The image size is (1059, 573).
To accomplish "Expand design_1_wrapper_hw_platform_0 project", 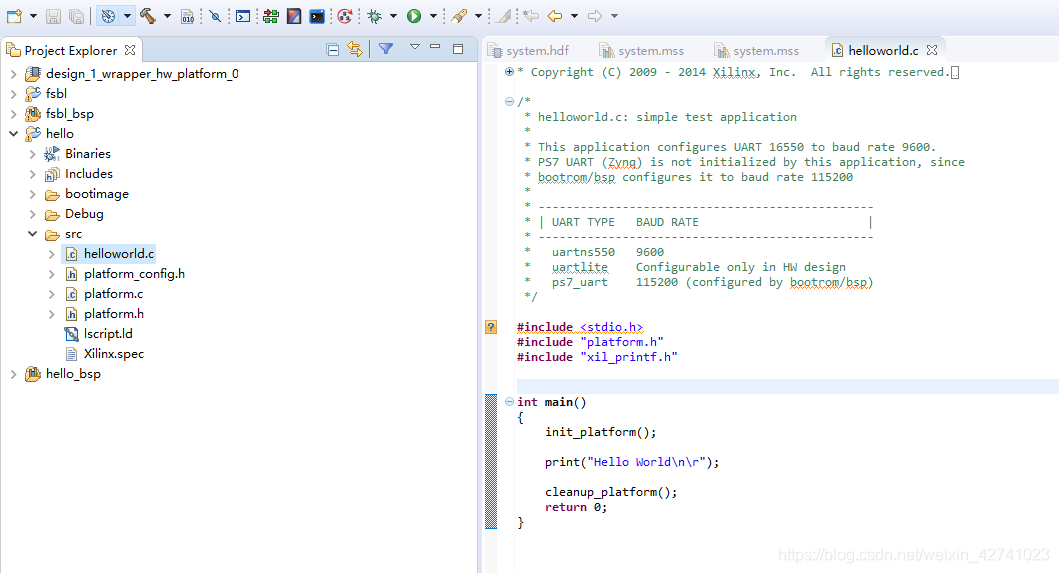I will [x=14, y=74].
